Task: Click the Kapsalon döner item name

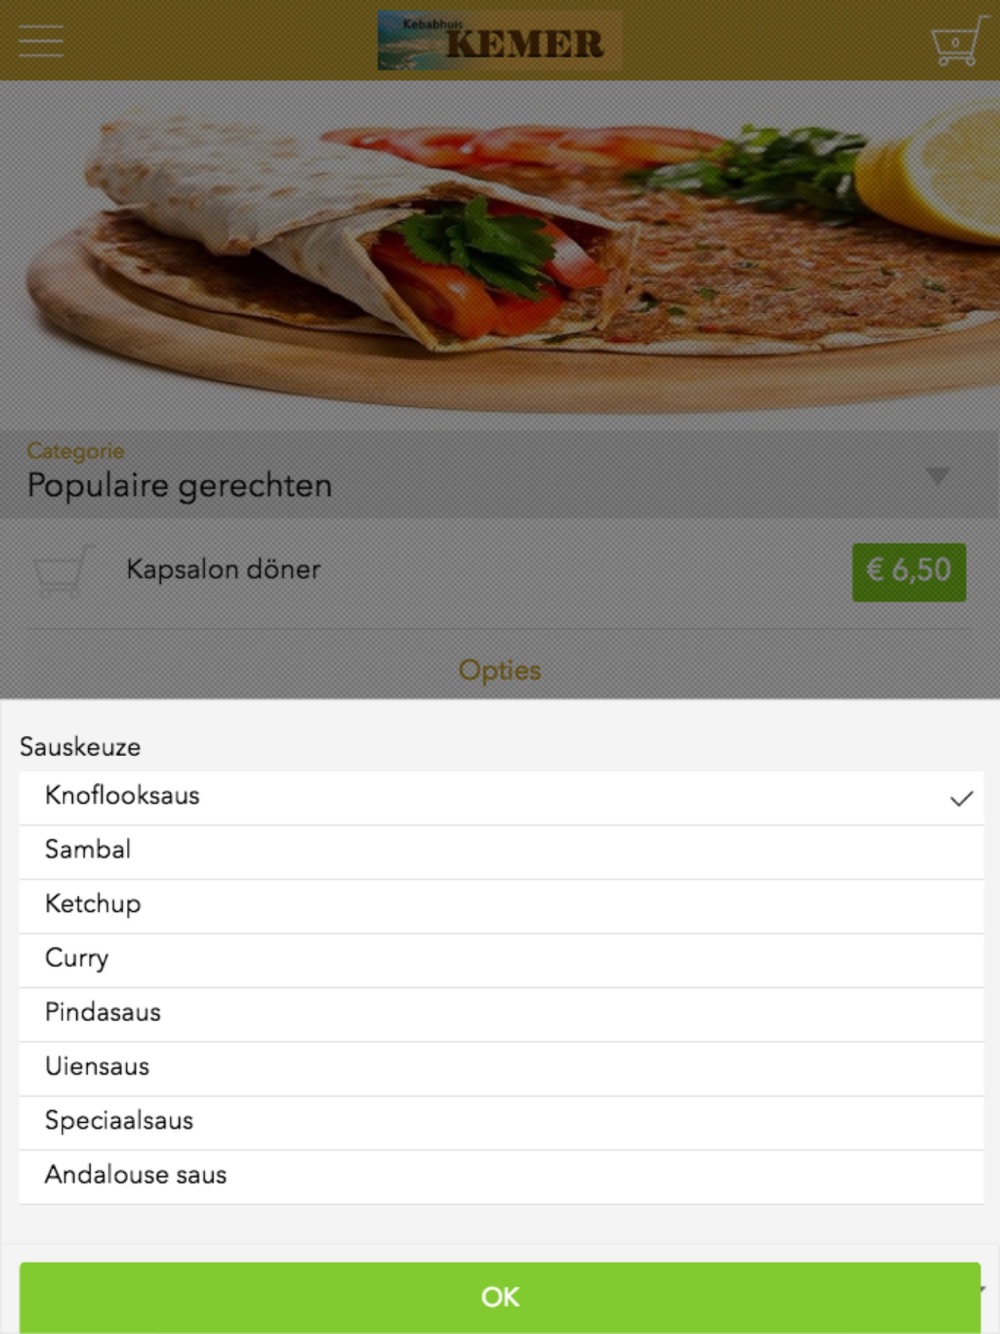Action: coord(223,570)
